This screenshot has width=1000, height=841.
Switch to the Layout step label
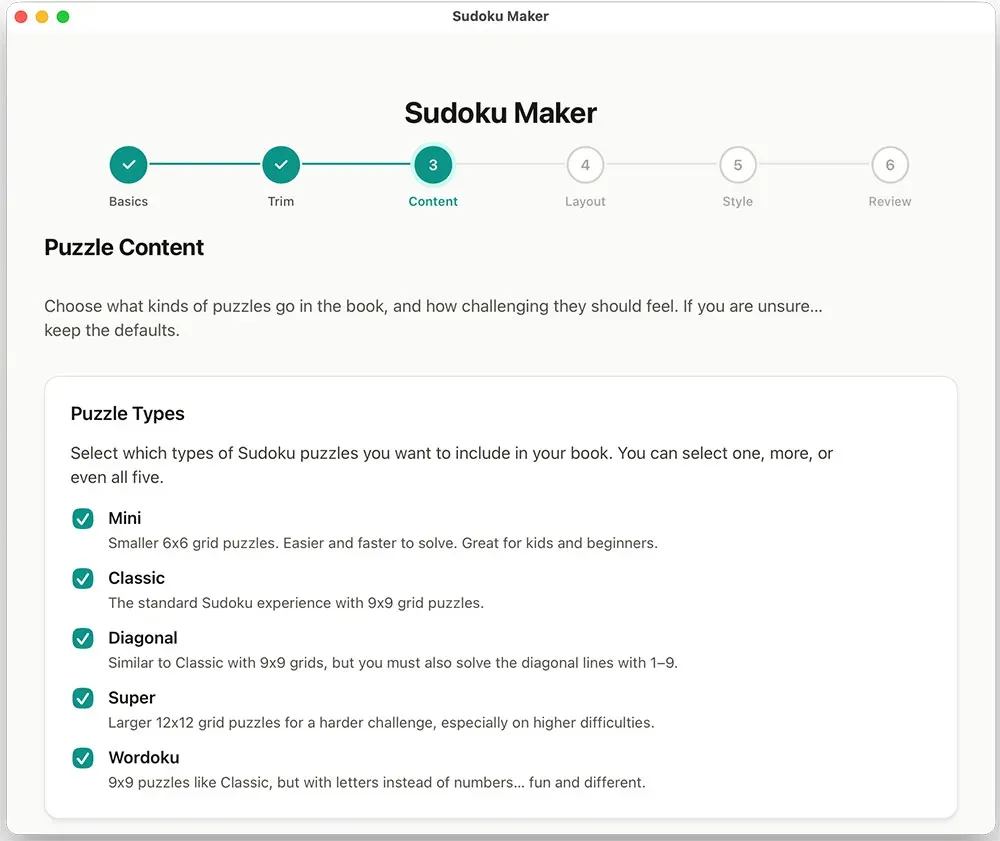point(585,201)
